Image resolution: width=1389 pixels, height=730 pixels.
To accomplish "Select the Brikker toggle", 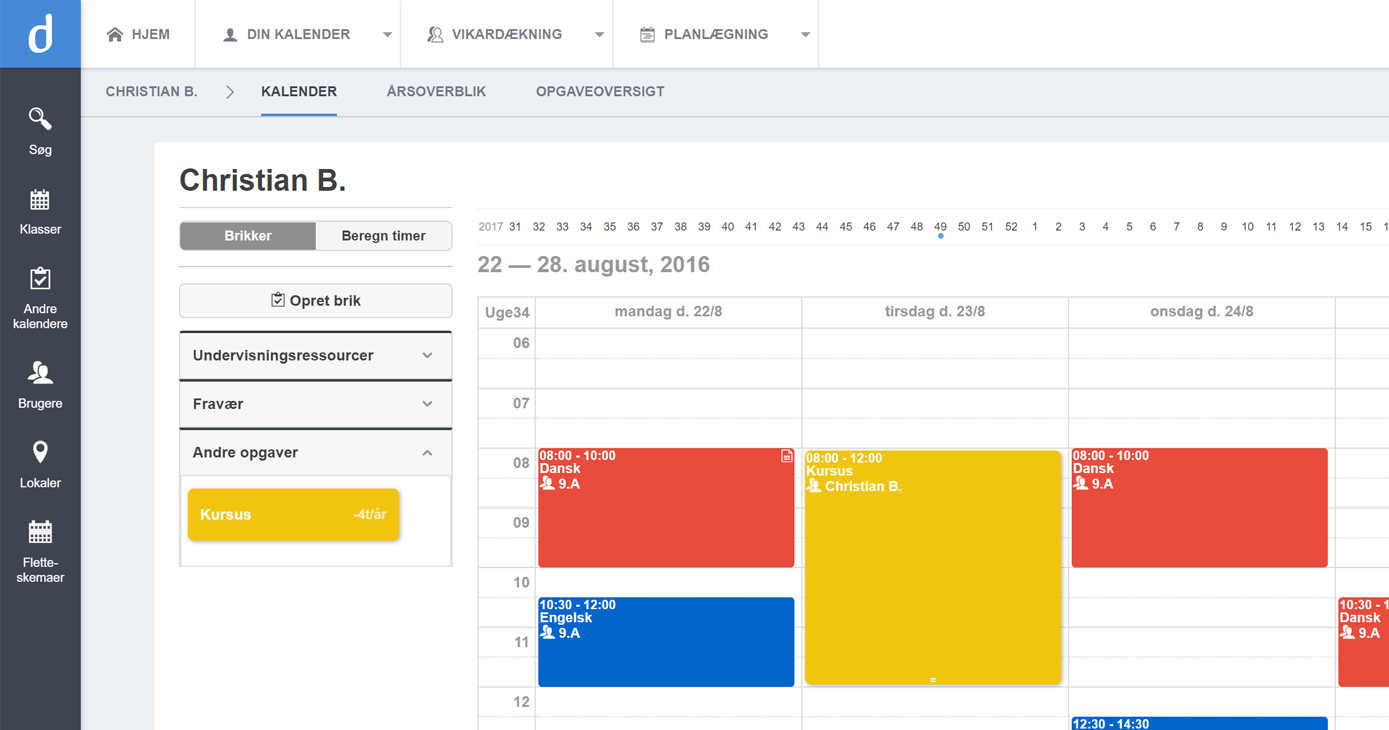I will [248, 236].
